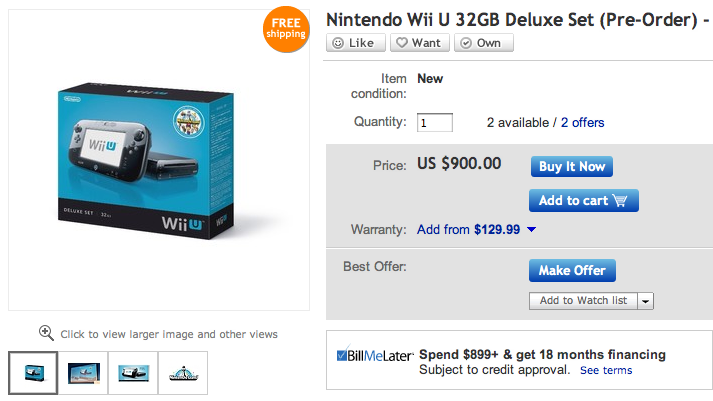The image size is (713, 401).
Task: Select the second product thumbnail
Action: (x=83, y=373)
